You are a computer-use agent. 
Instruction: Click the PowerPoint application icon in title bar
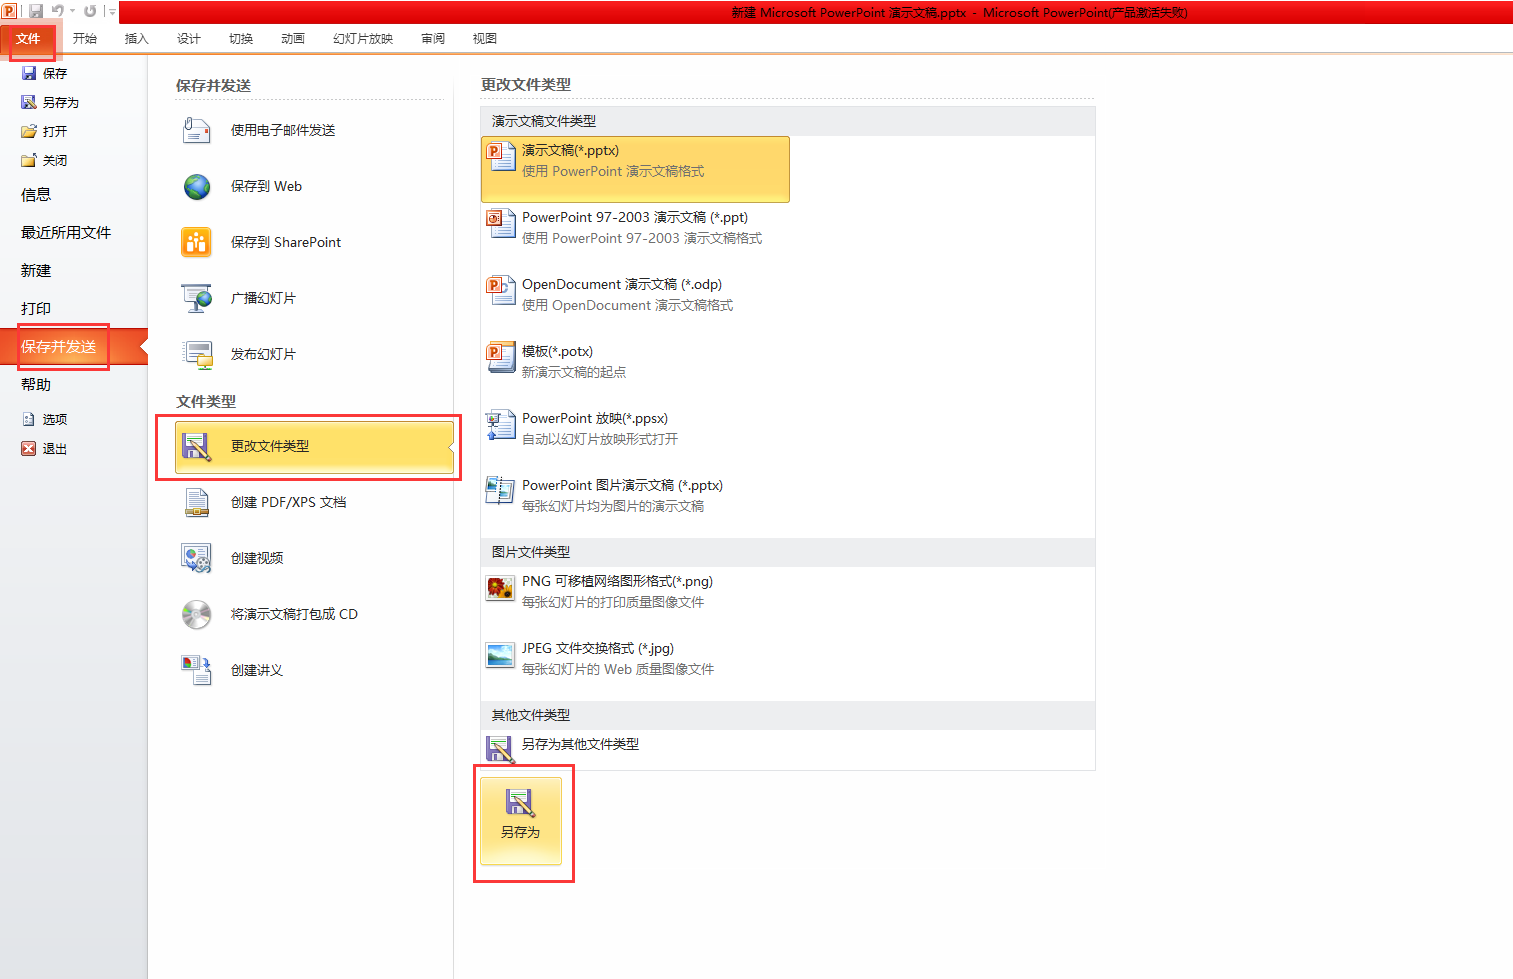point(10,11)
